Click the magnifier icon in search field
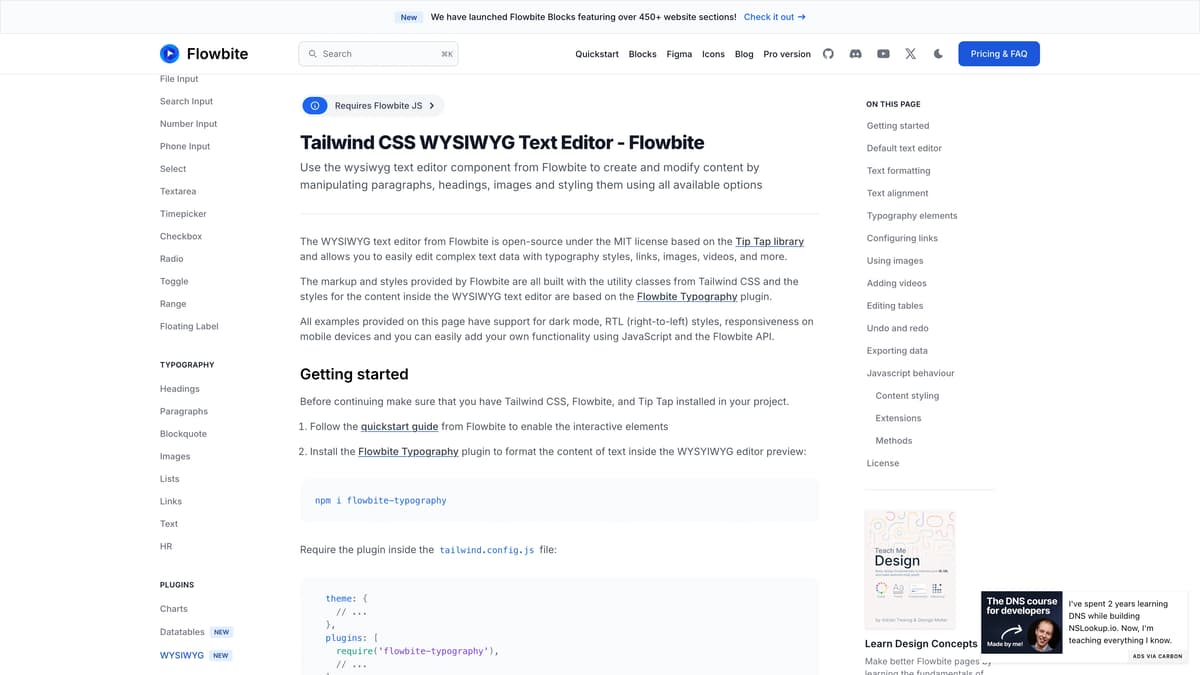Image resolution: width=1200 pixels, height=675 pixels. coord(312,54)
